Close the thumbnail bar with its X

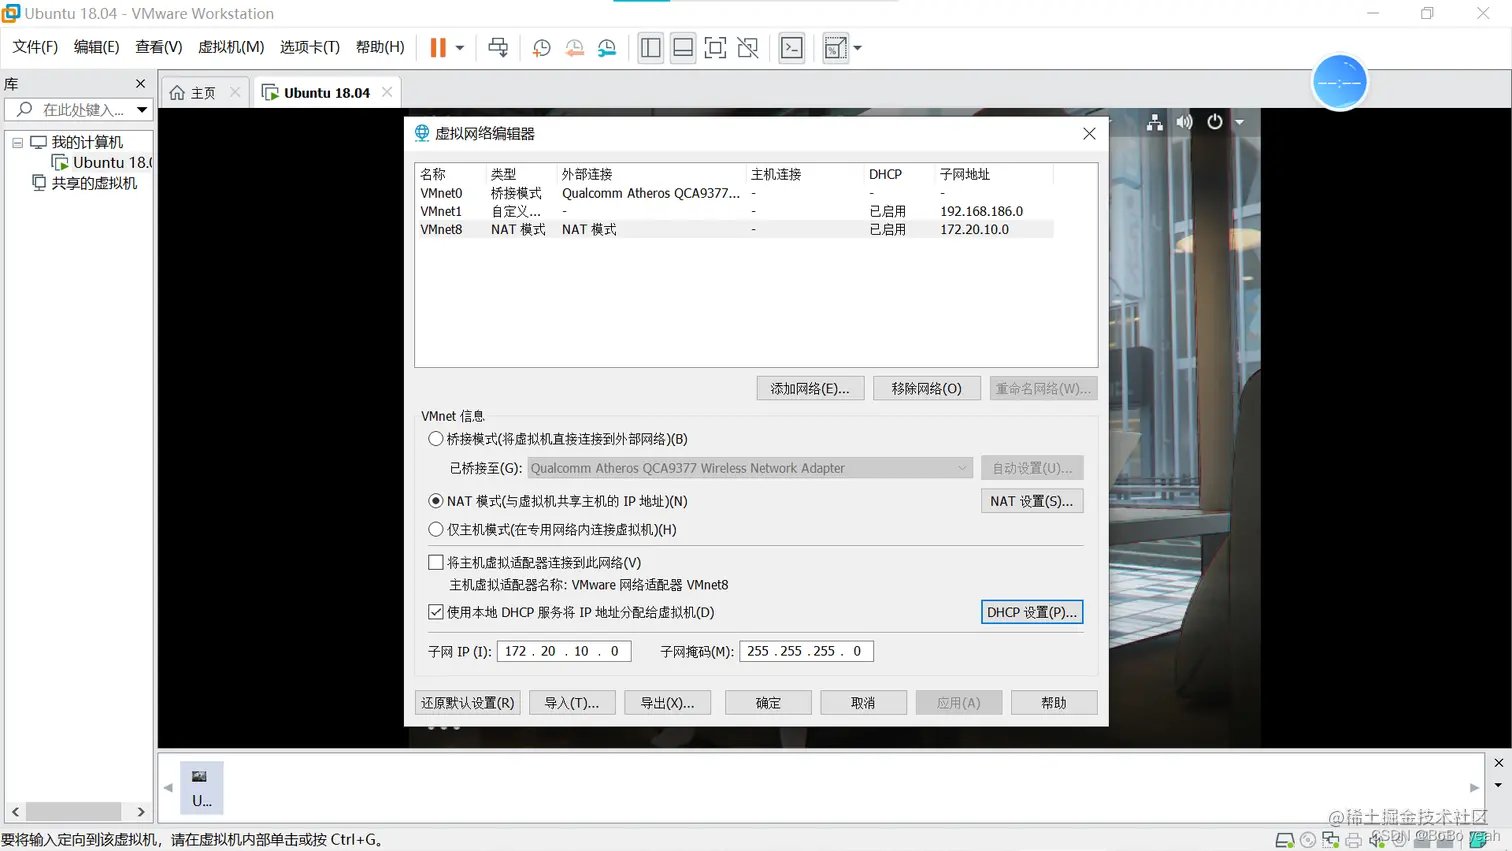point(1498,763)
